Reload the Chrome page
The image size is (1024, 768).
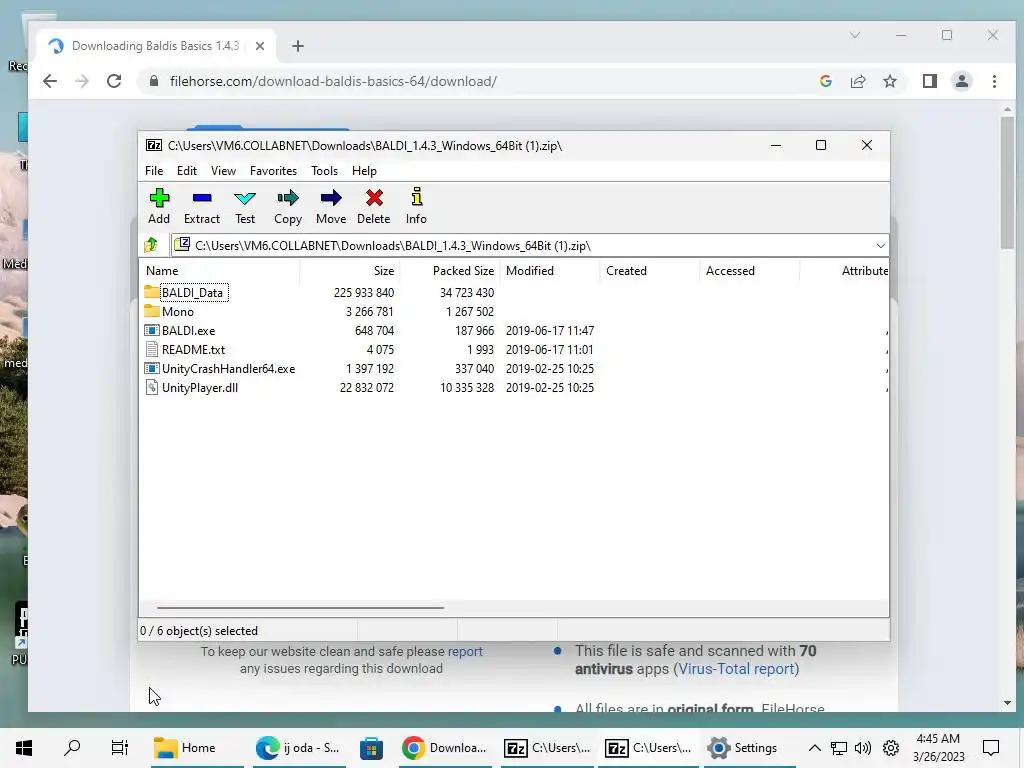114,81
